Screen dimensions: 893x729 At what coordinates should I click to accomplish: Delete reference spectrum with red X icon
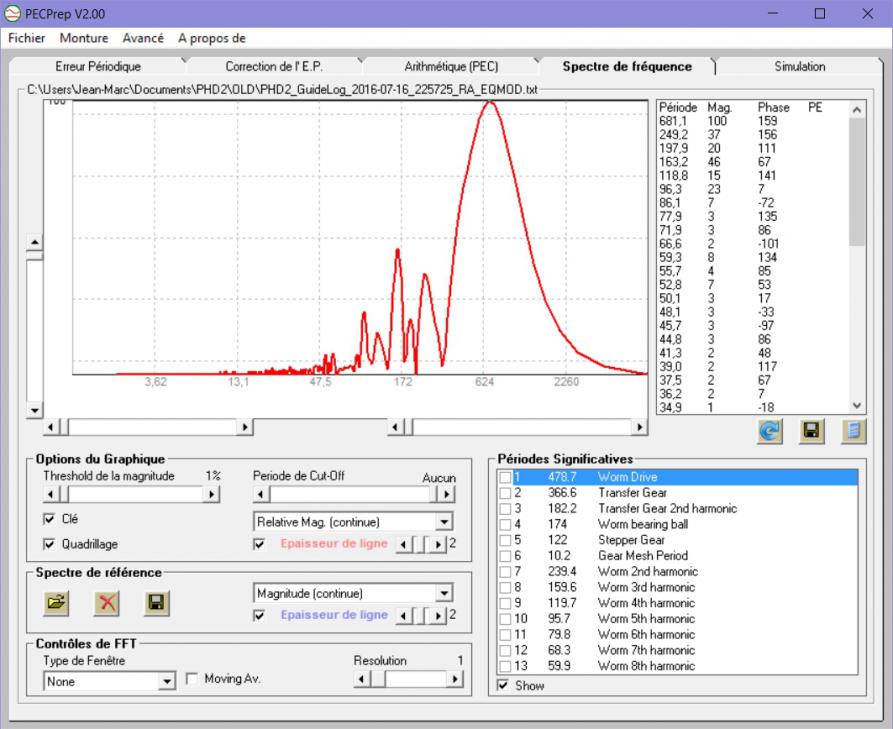click(106, 603)
